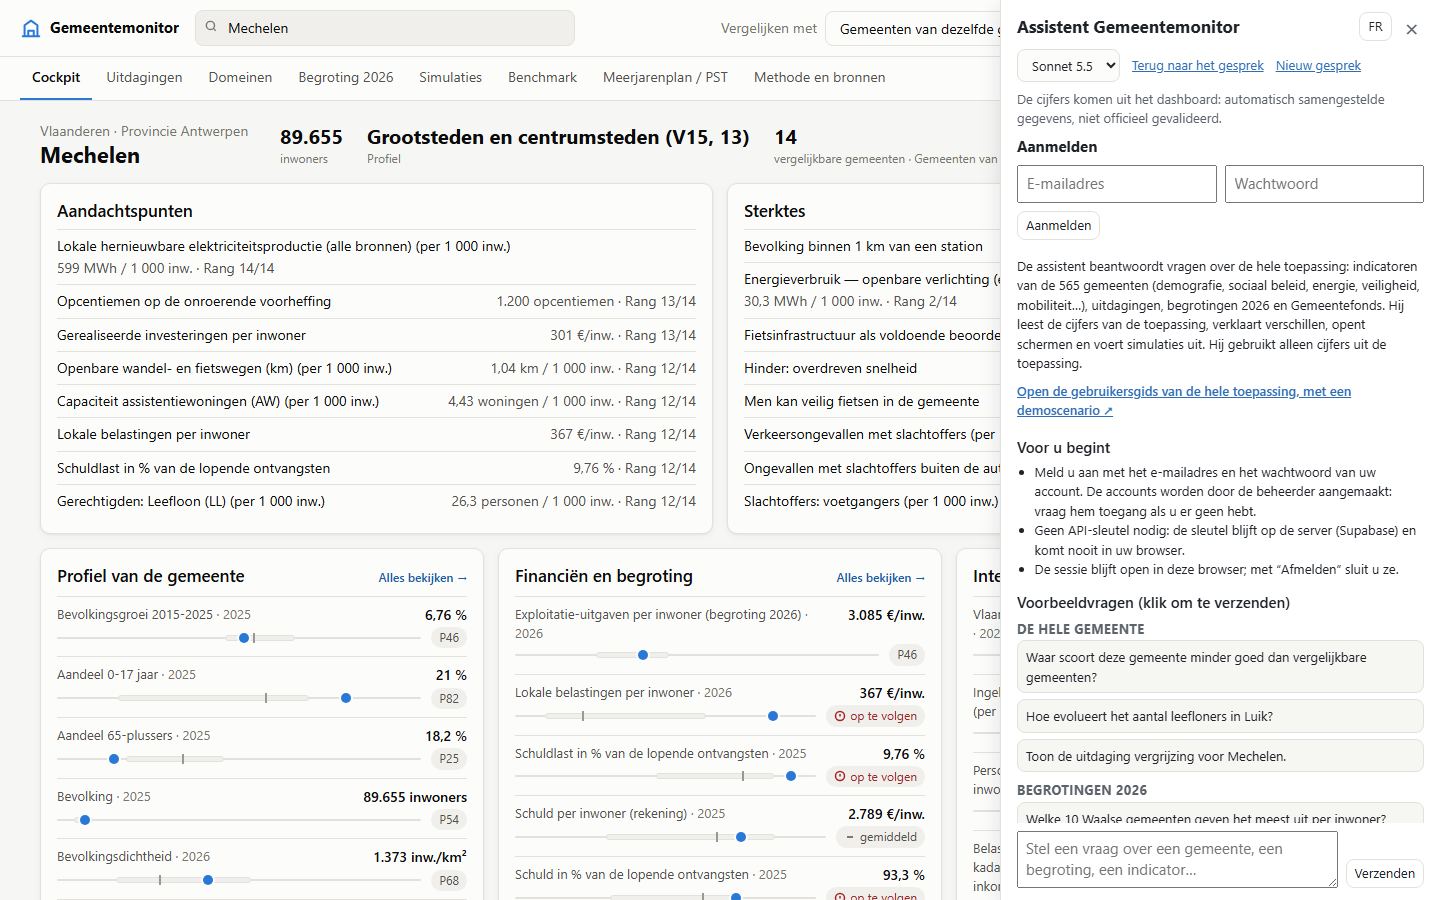Open the gebruikersgids link with demoscenario
Image resolution: width=1440 pixels, height=900 pixels.
1184,401
